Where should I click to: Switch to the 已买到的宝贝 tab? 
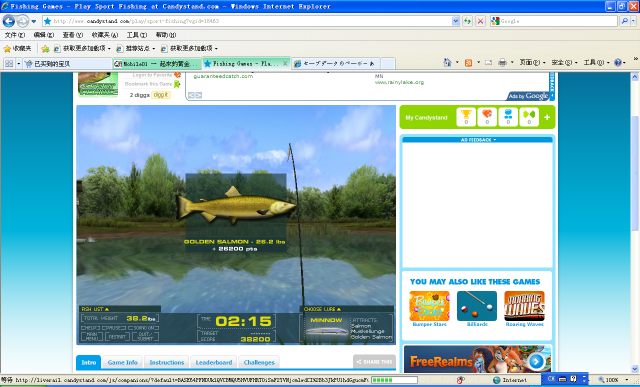tap(67, 64)
